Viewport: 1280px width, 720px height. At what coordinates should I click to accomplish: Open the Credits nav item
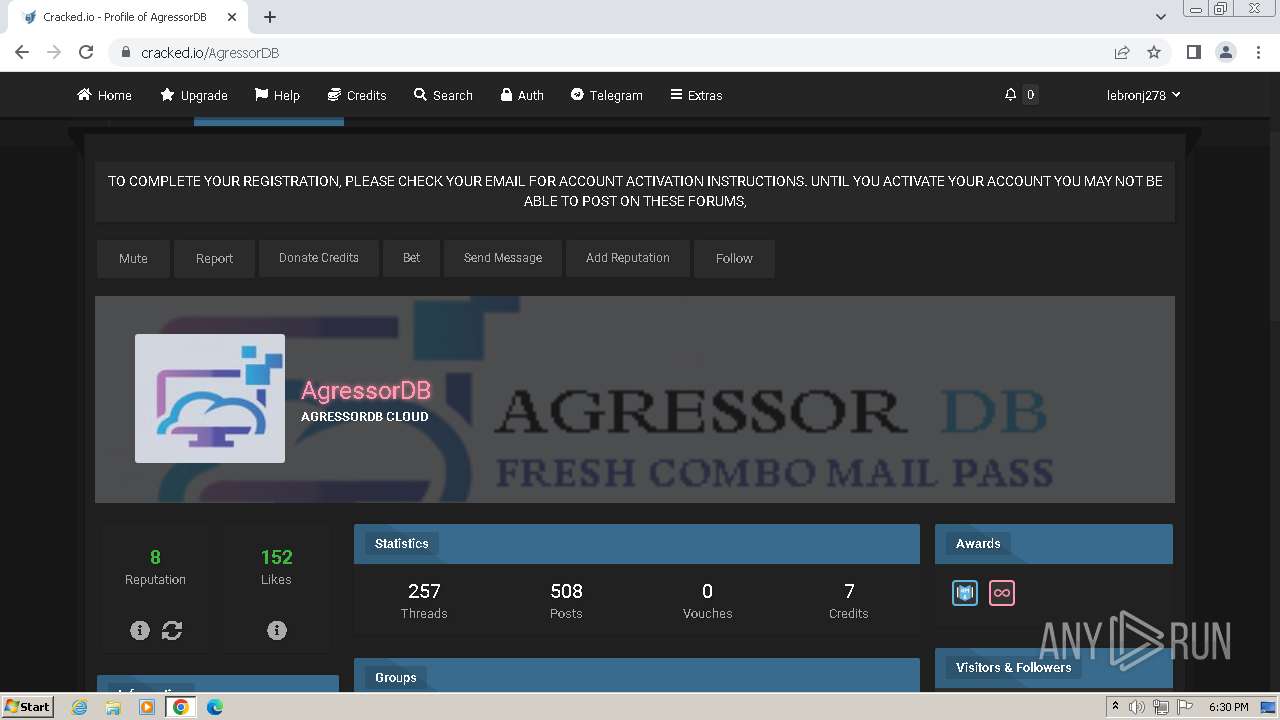[x=357, y=95]
